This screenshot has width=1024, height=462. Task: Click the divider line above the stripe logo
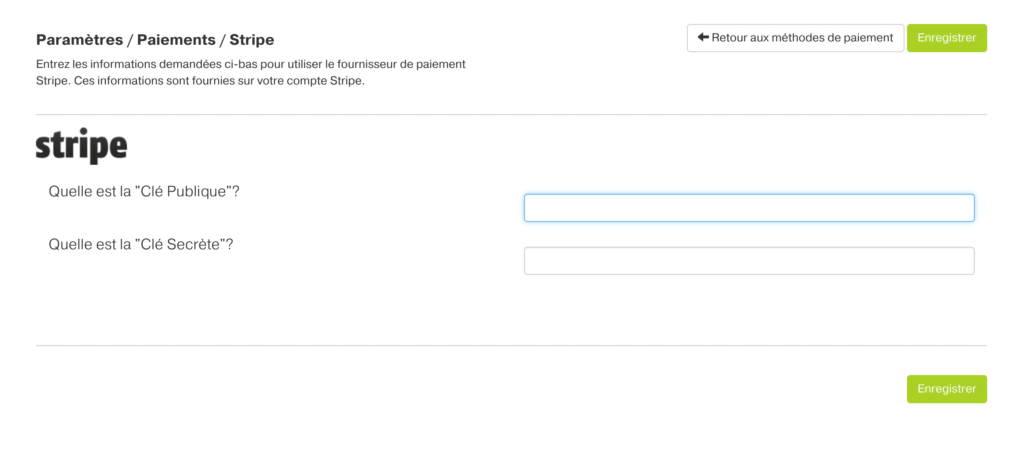tap(511, 114)
